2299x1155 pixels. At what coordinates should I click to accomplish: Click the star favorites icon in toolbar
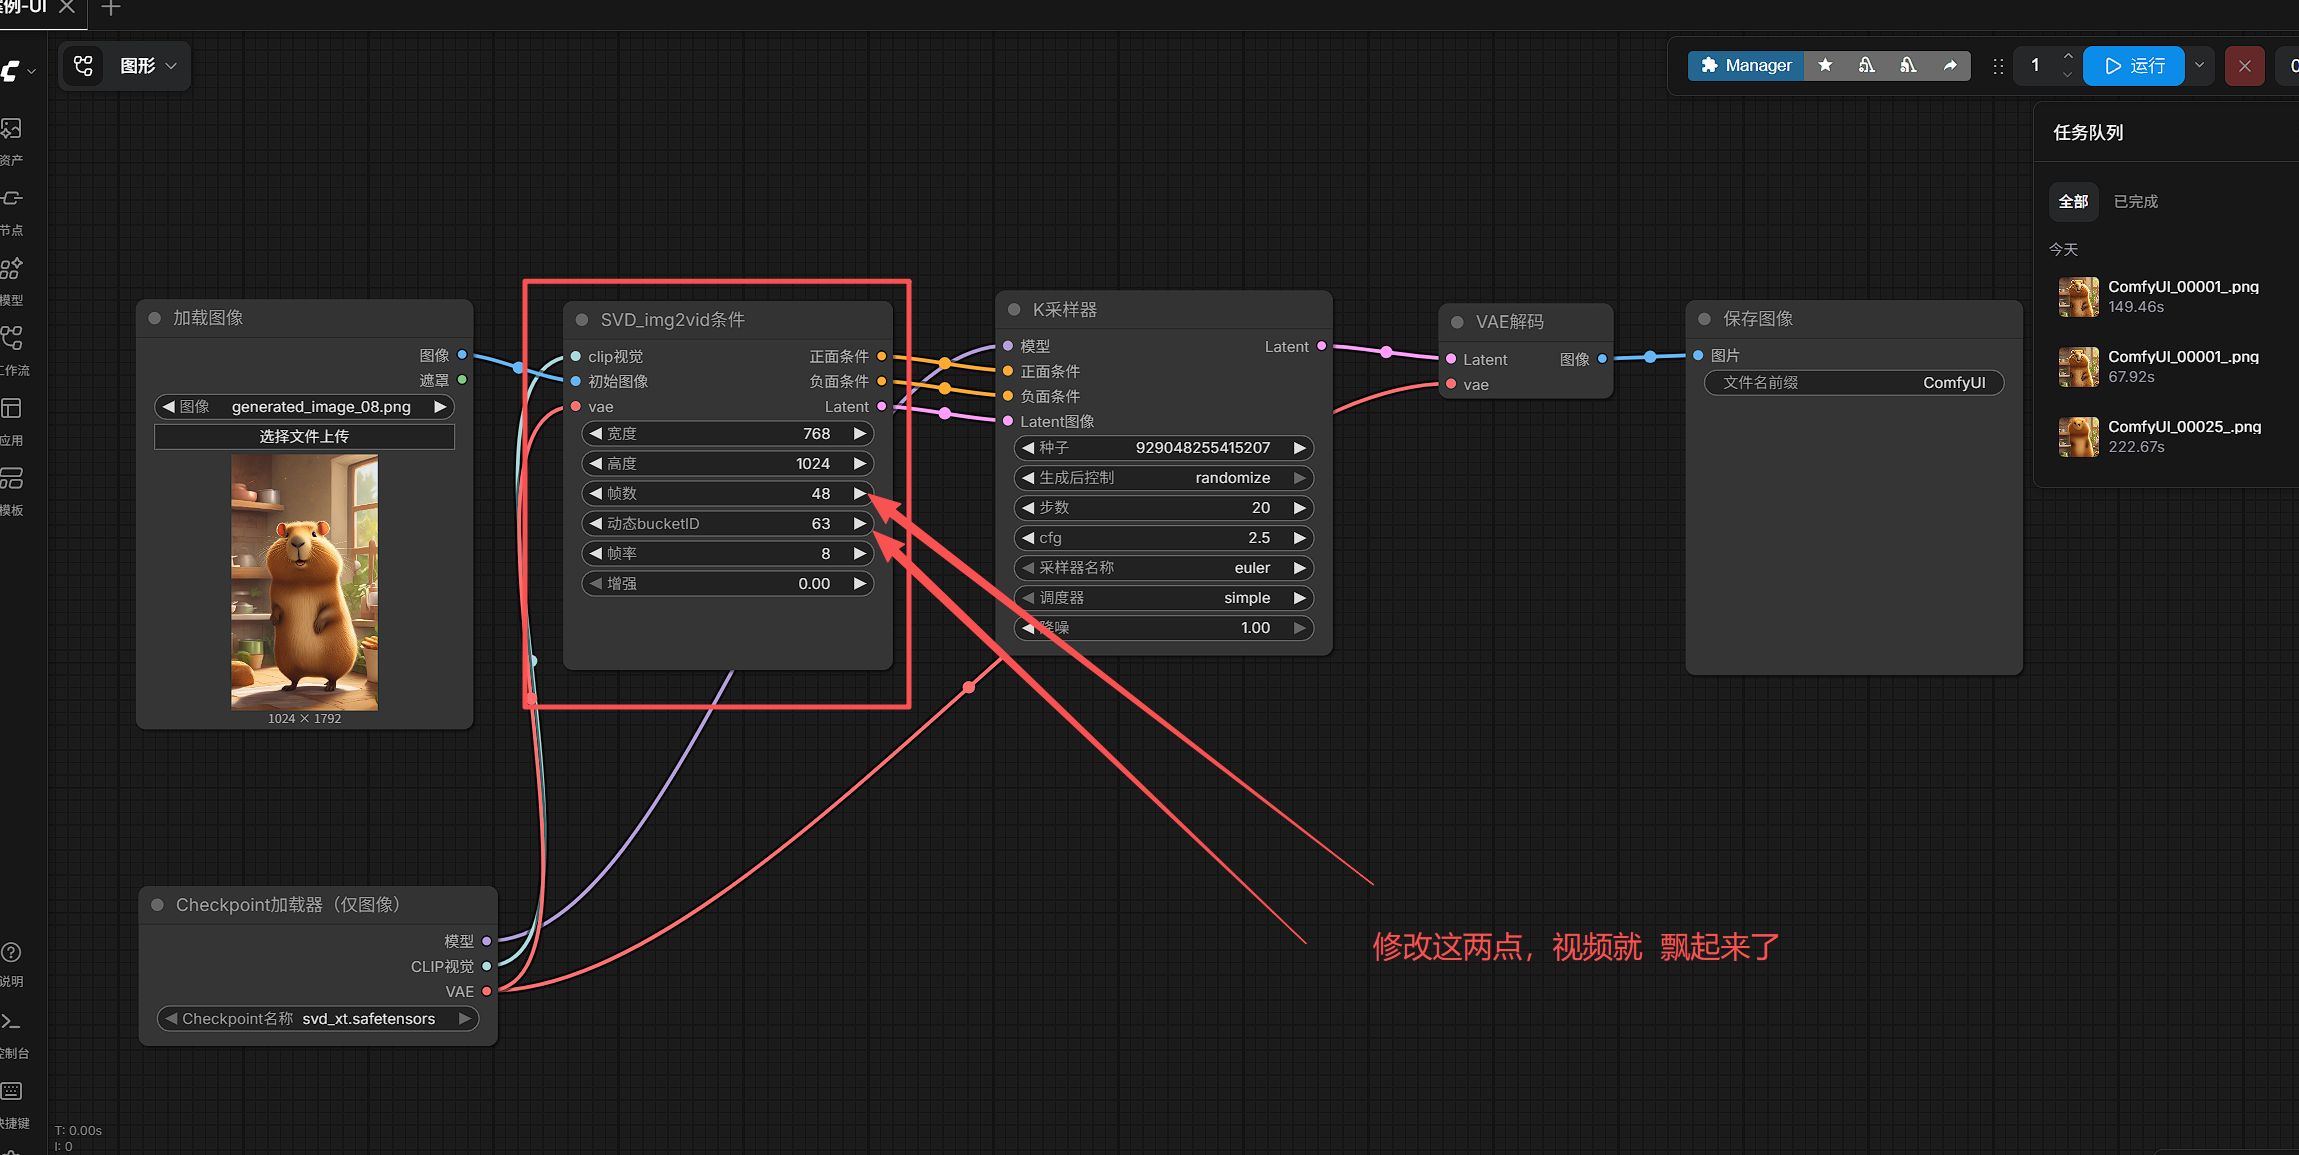[1825, 65]
